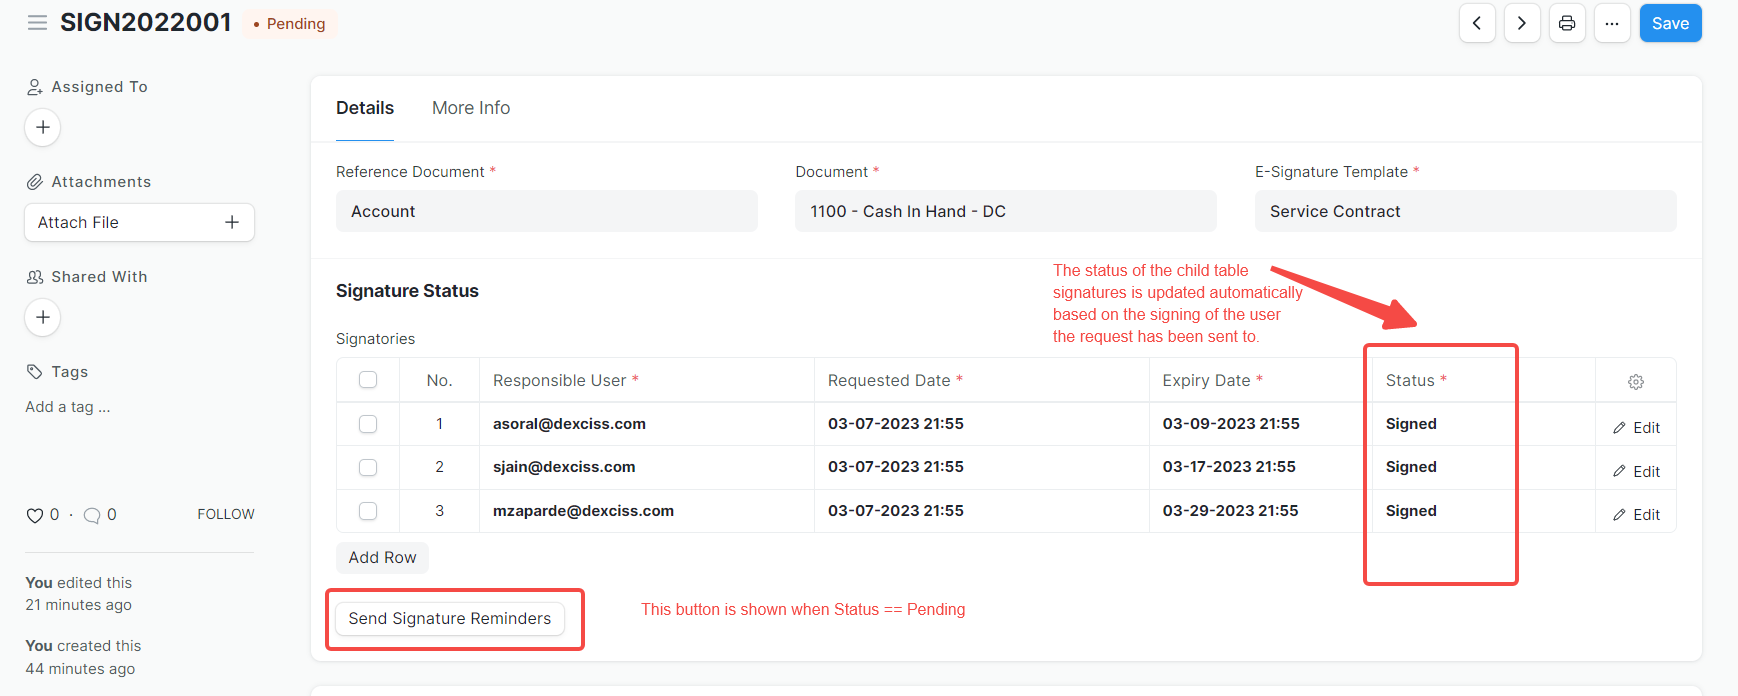Go to next document arrow
This screenshot has height=696, width=1738.
tap(1522, 23)
